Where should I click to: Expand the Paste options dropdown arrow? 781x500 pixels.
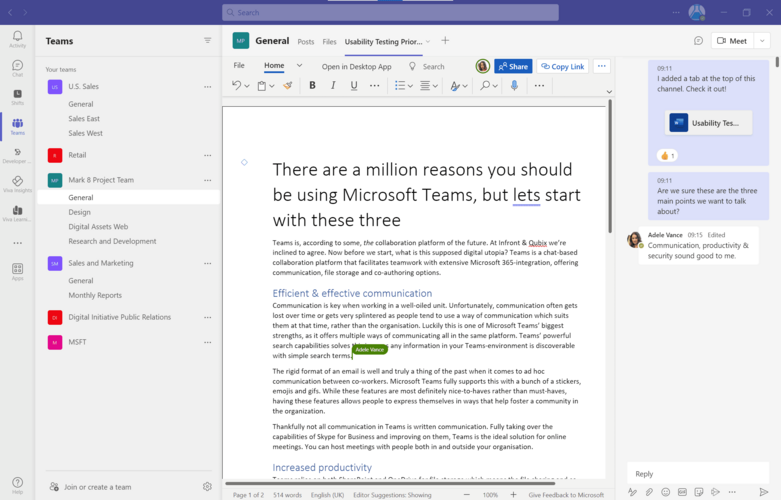(x=272, y=86)
